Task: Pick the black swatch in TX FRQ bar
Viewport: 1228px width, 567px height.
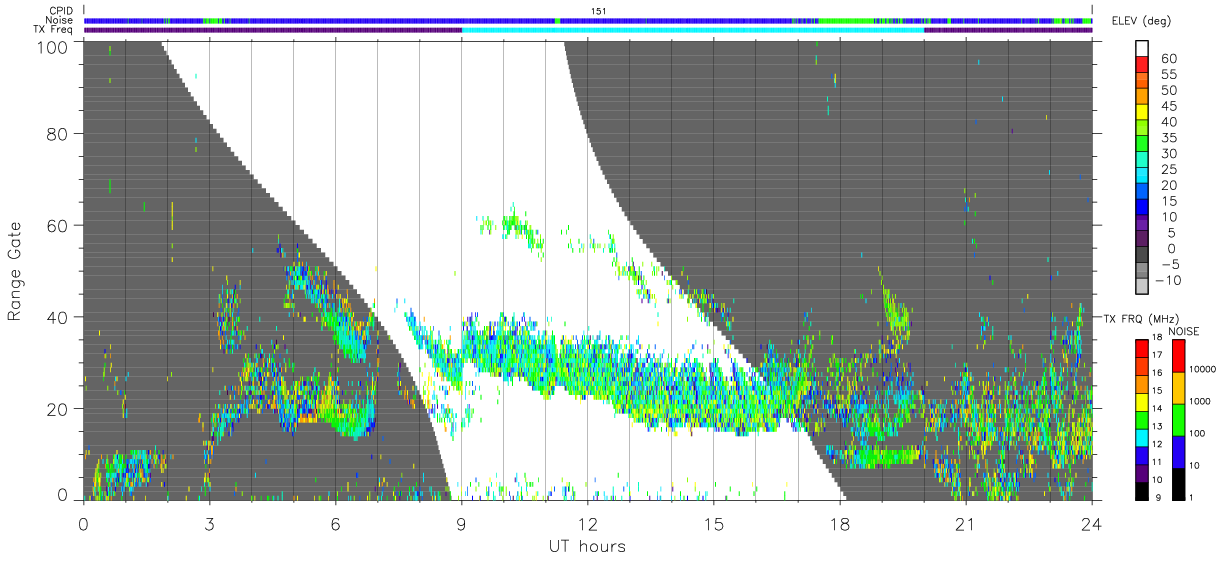Action: 1141,491
